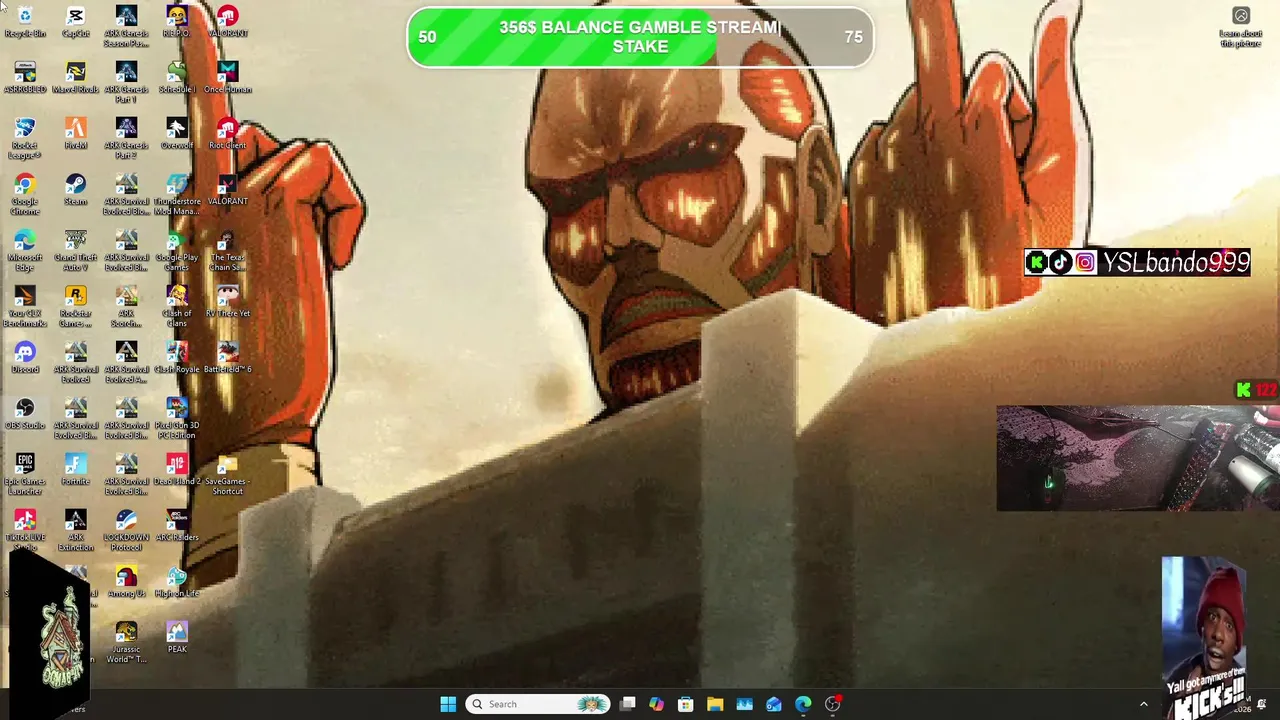The width and height of the screenshot is (1280, 720).
Task: Open OBS Studio on taskbar
Action: click(832, 704)
